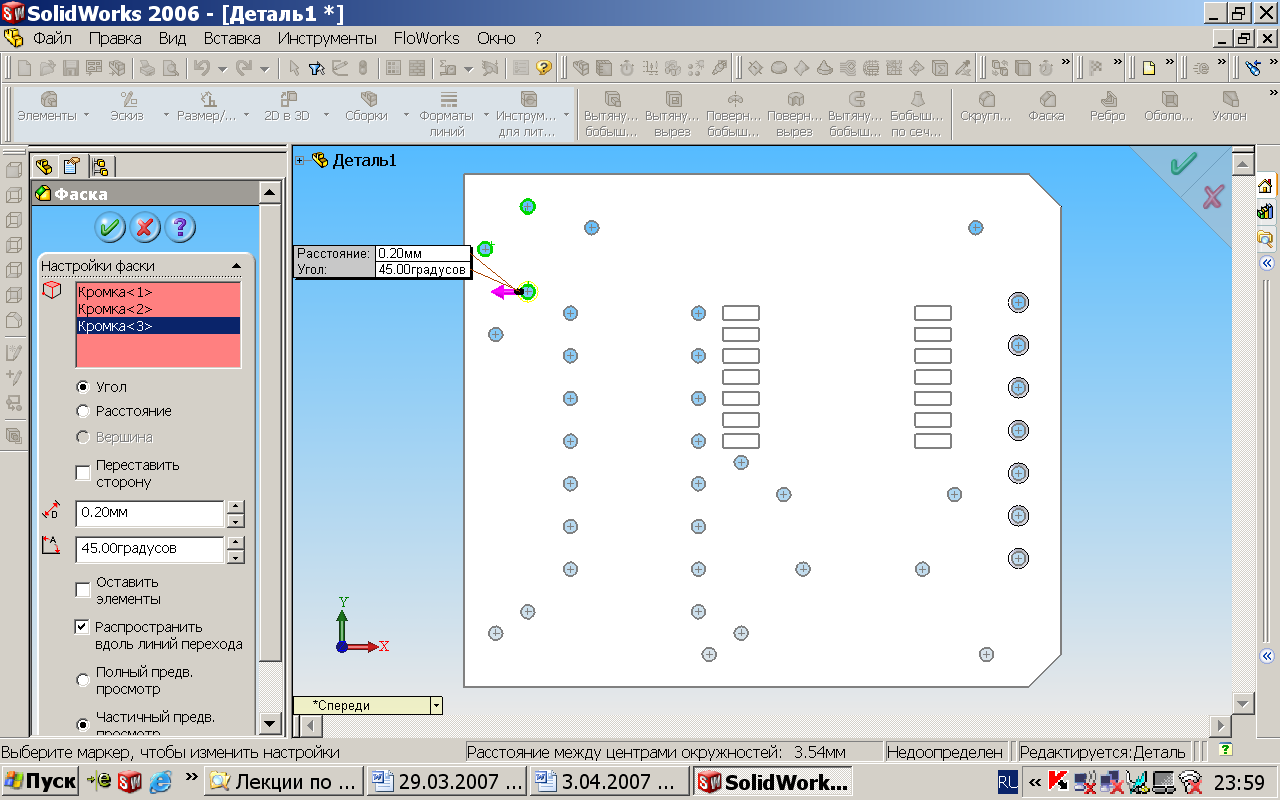
Task: Click the home icon on the task pane
Action: pos(1265,186)
